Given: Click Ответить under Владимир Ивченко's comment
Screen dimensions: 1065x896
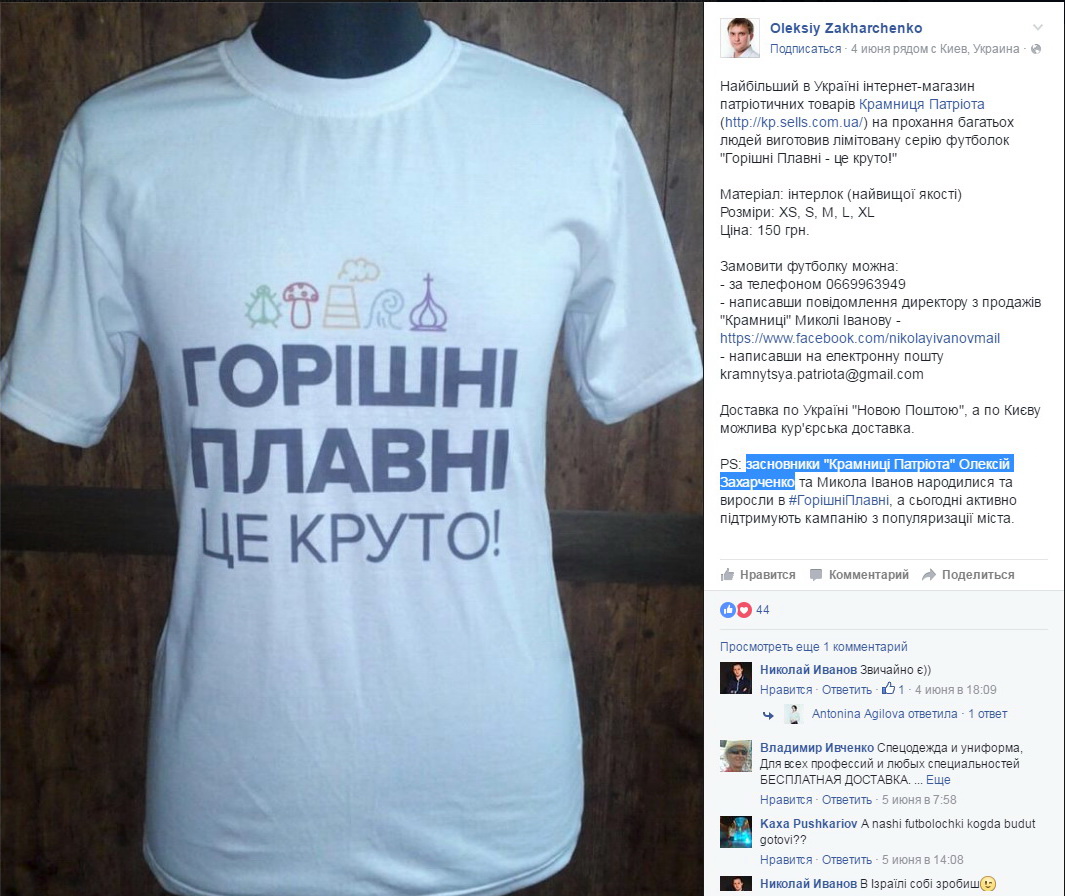Looking at the screenshot, I should [846, 800].
